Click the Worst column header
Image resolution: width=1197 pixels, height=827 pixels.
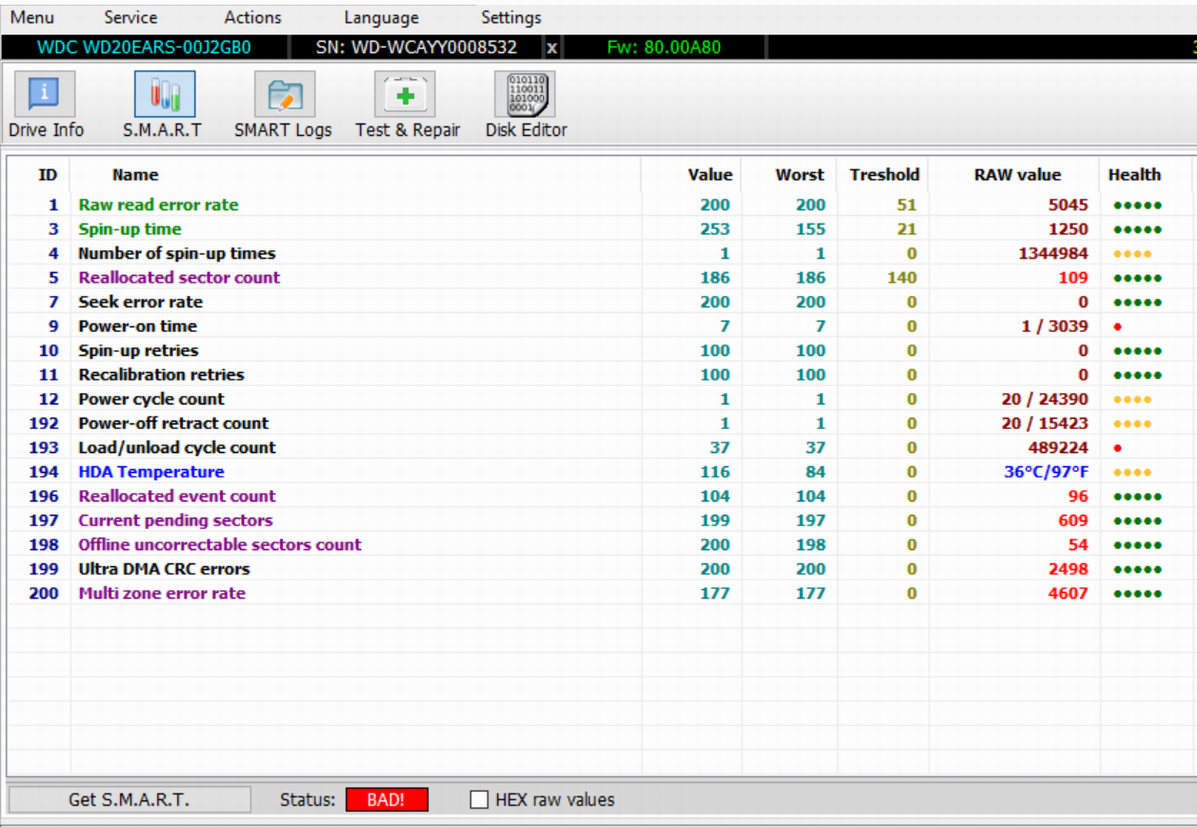pyautogui.click(x=799, y=175)
